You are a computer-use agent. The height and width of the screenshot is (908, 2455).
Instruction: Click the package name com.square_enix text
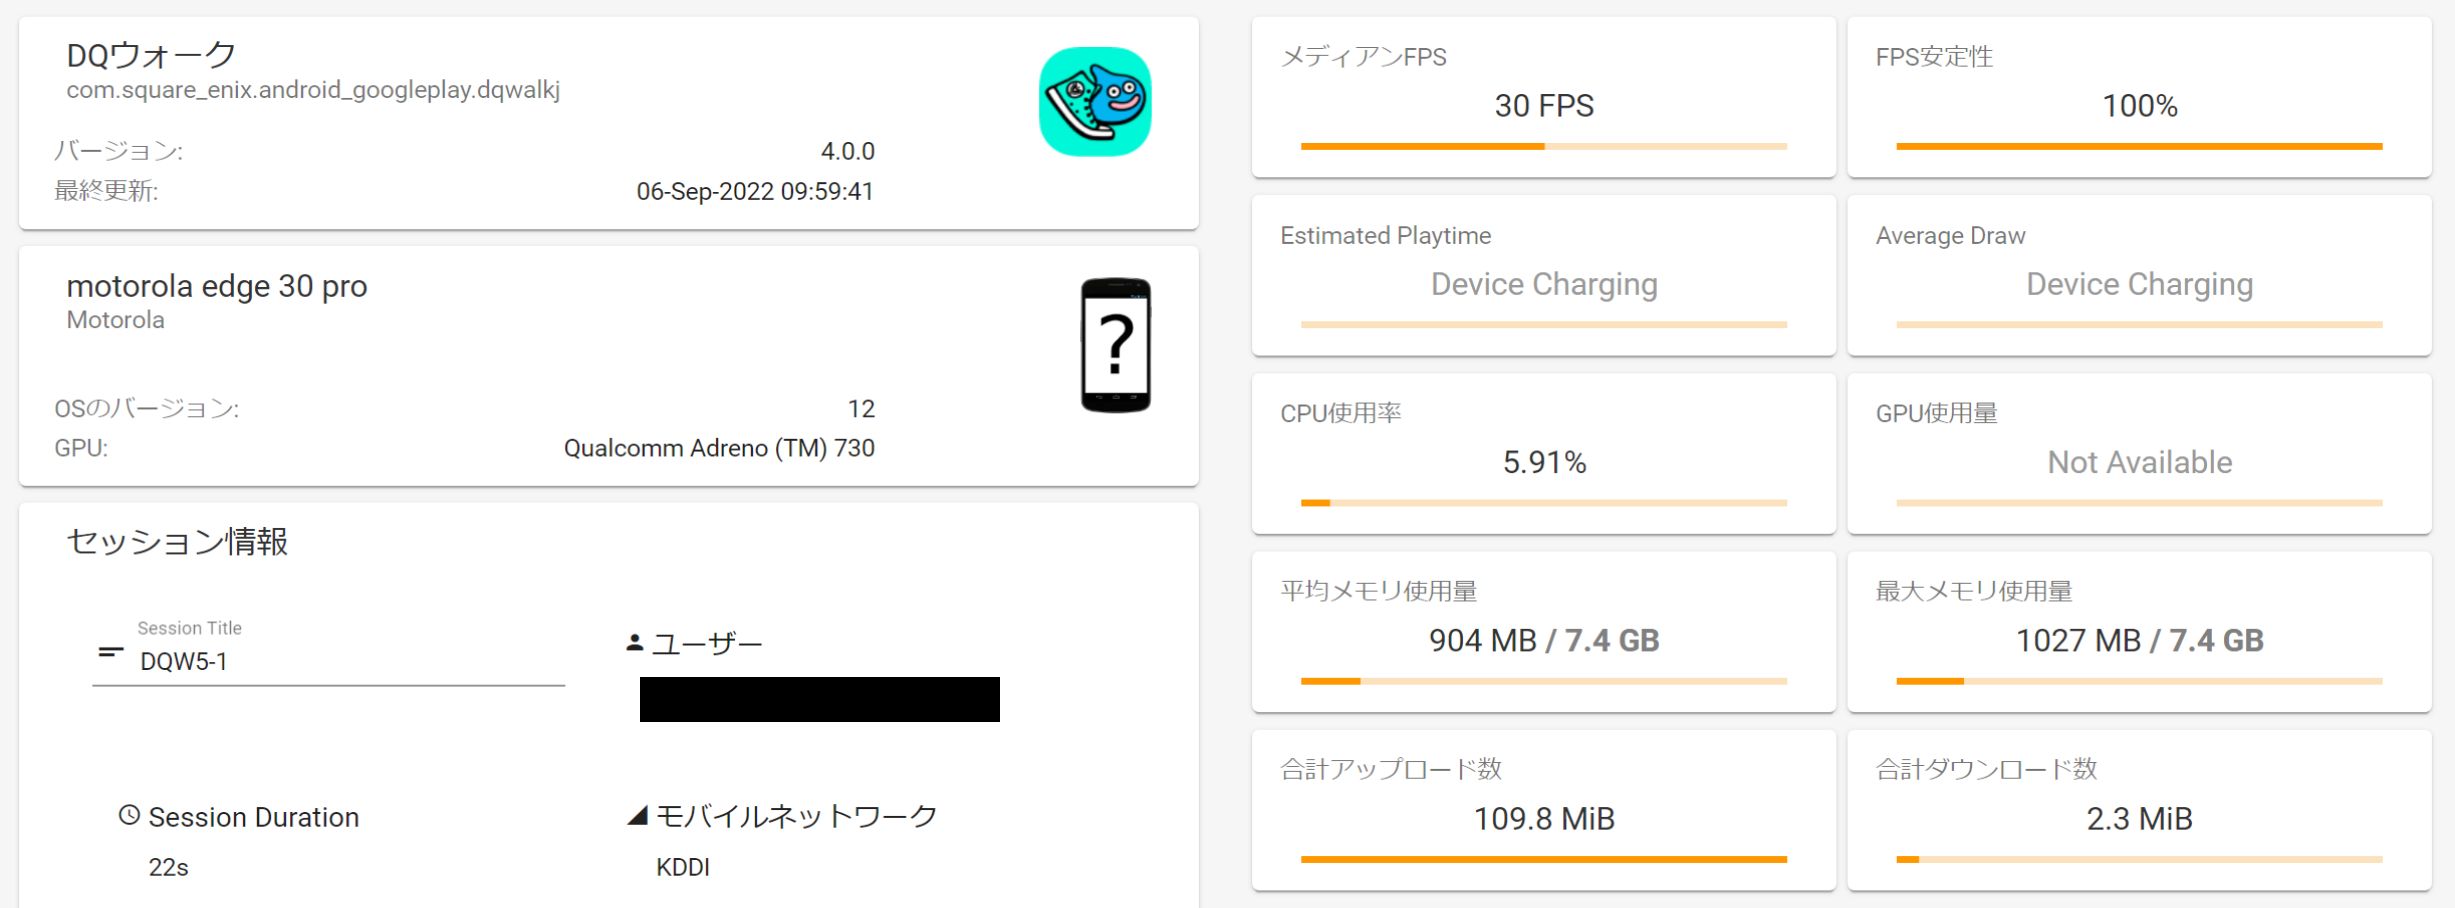(313, 90)
